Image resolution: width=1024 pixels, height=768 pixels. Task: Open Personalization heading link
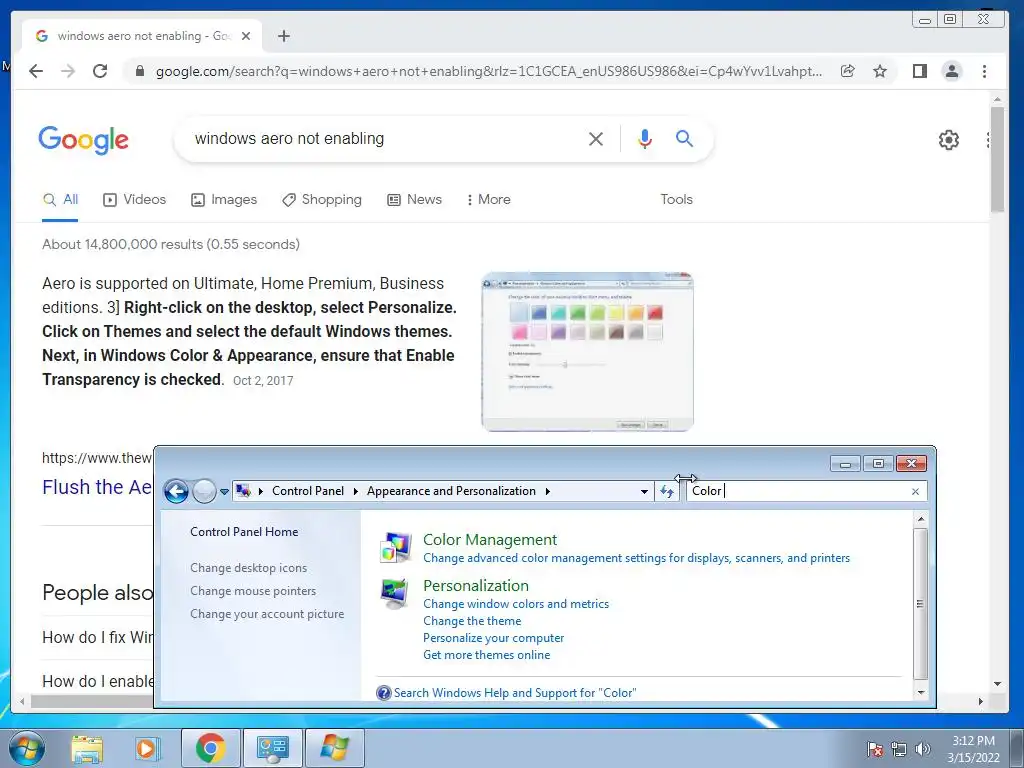click(x=475, y=586)
